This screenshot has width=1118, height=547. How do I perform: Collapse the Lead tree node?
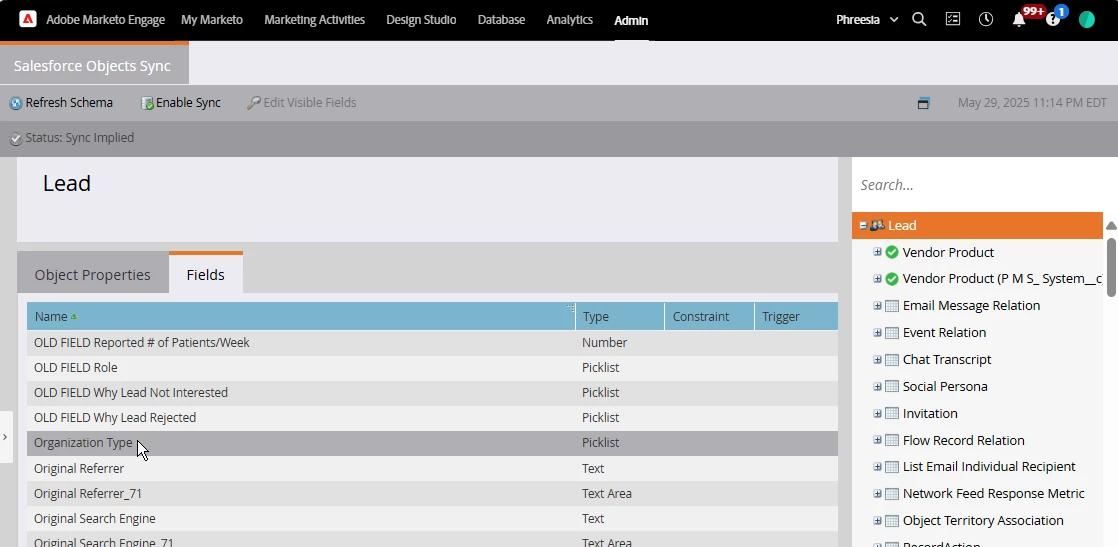[863, 225]
